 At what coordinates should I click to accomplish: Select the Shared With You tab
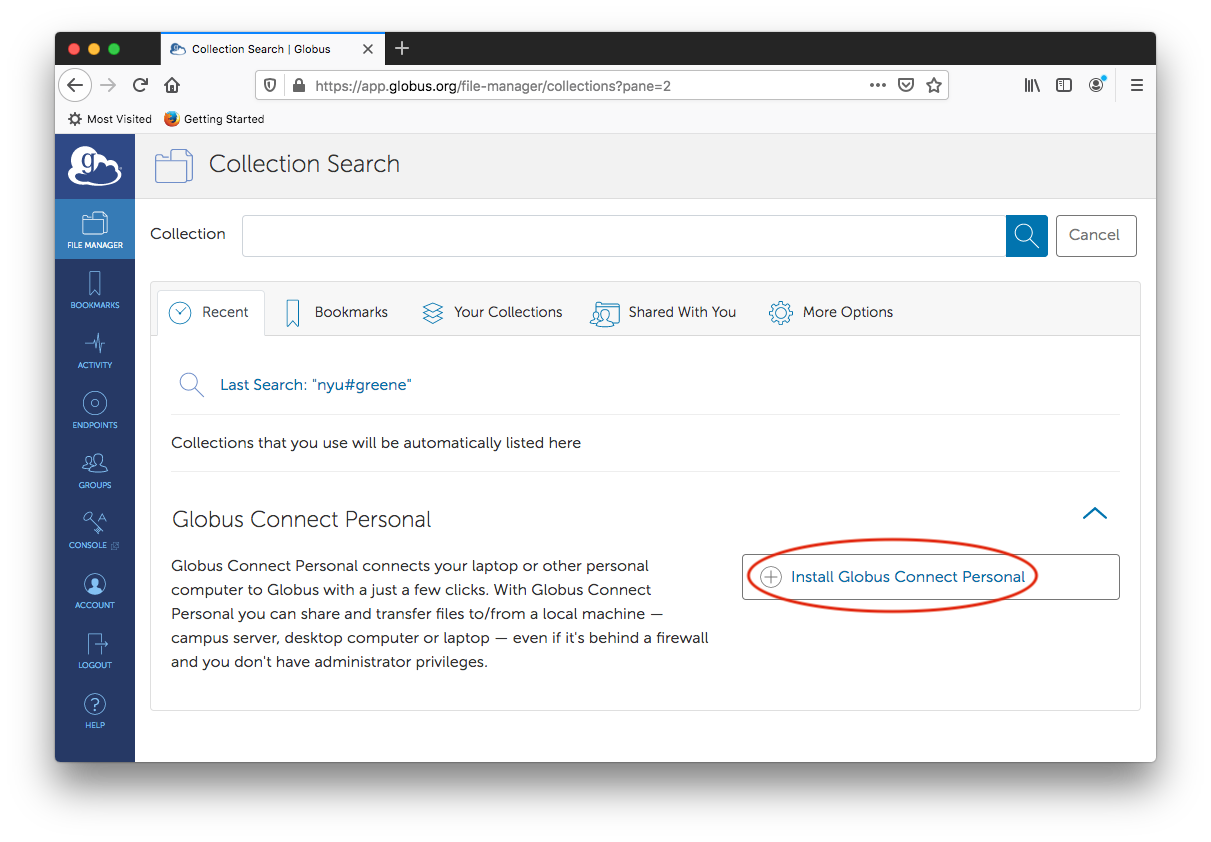click(663, 313)
